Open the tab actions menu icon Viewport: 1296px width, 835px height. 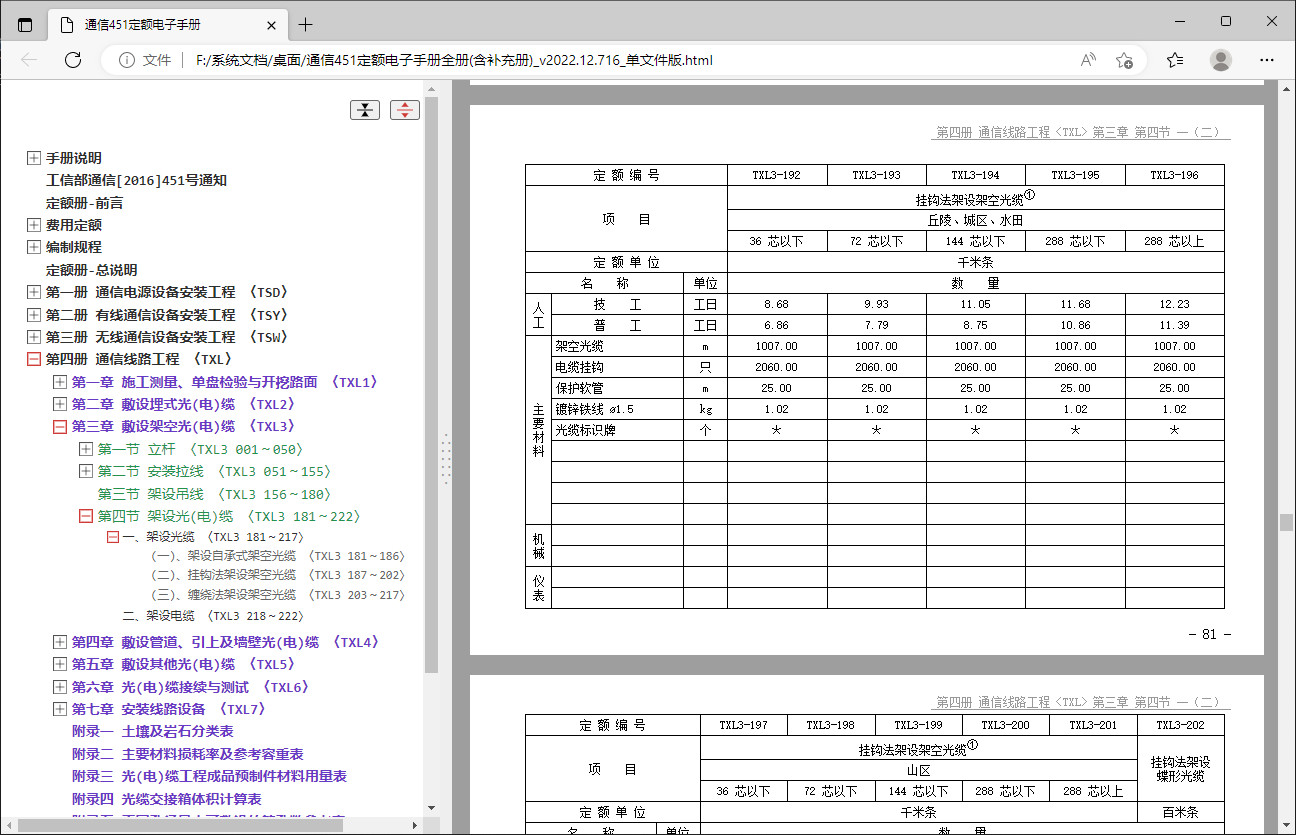click(x=25, y=24)
